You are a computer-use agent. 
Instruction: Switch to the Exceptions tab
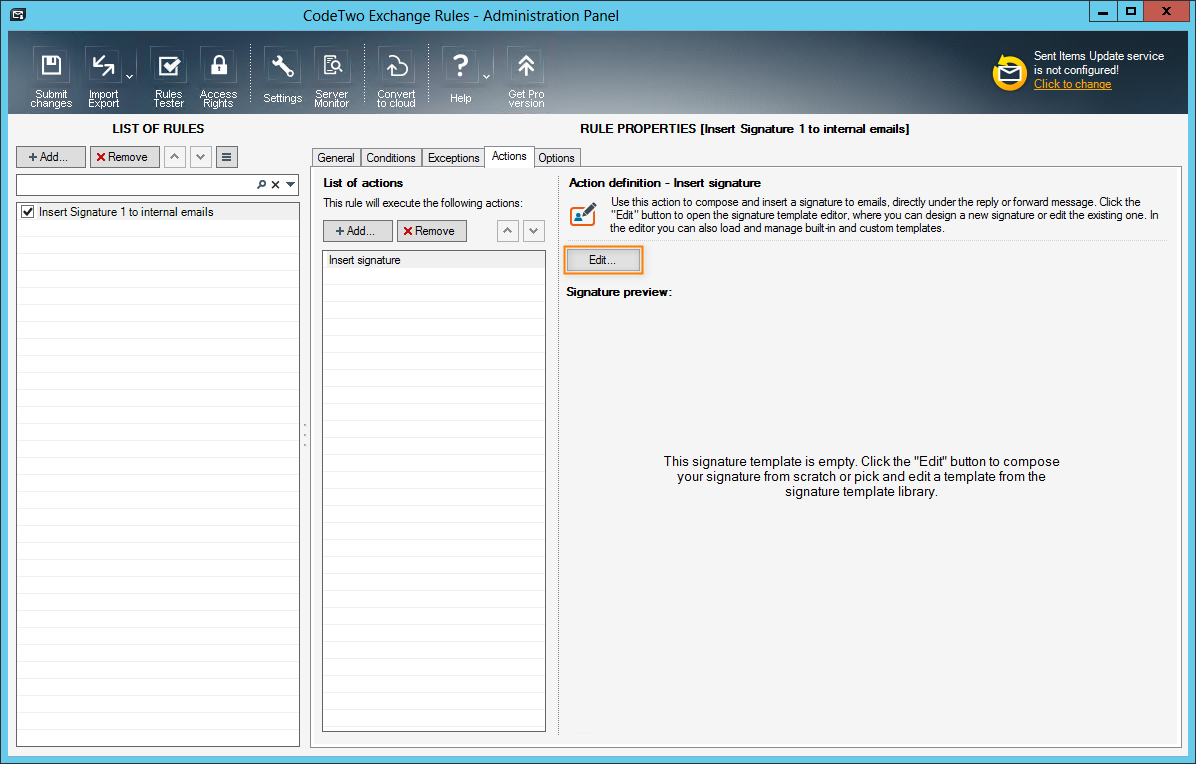[x=453, y=158]
